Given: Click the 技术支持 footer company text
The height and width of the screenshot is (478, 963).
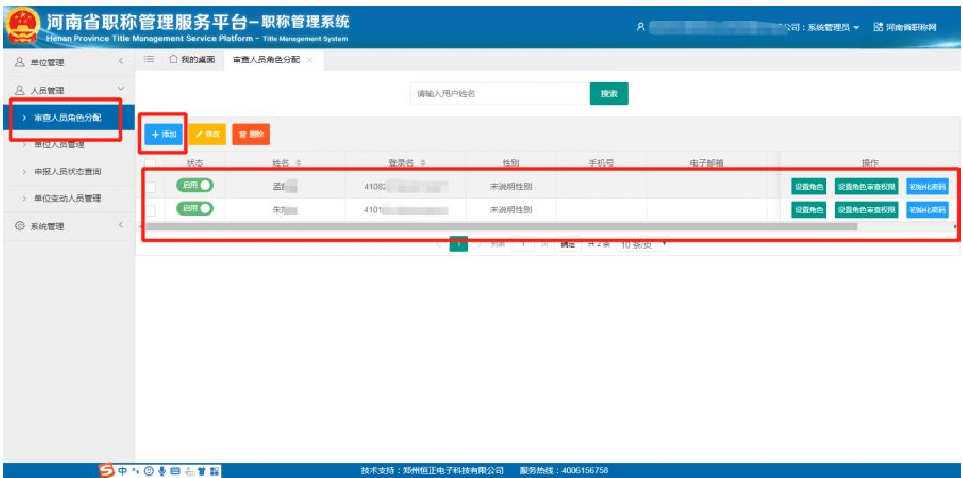Looking at the screenshot, I should click(432, 471).
